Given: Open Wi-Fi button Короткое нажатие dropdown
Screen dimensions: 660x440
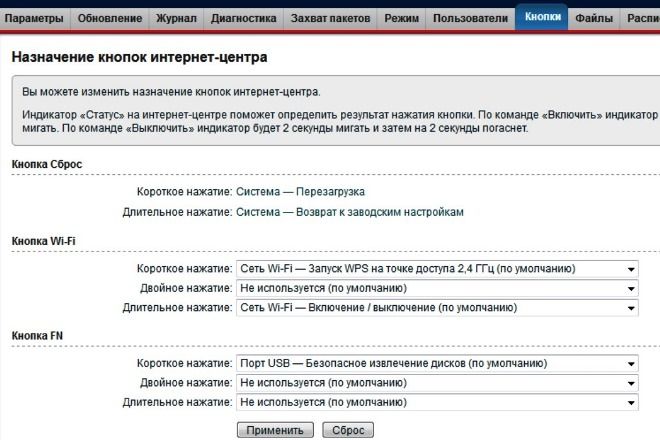Looking at the screenshot, I should [x=437, y=269].
